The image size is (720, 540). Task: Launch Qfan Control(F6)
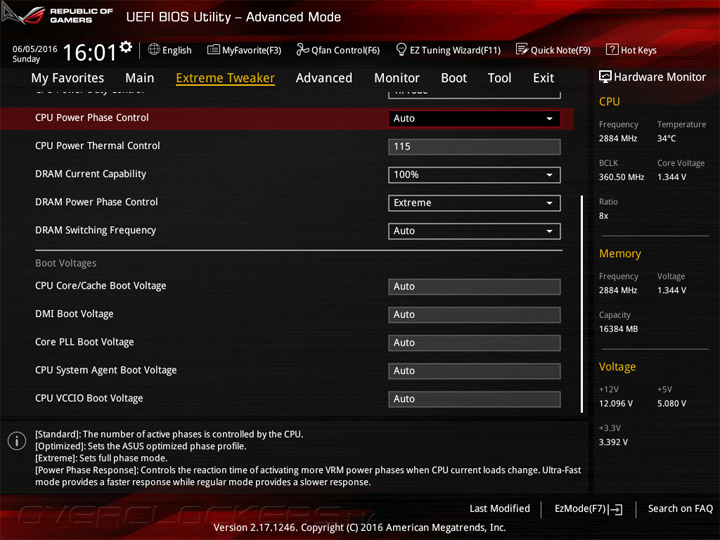(x=346, y=50)
